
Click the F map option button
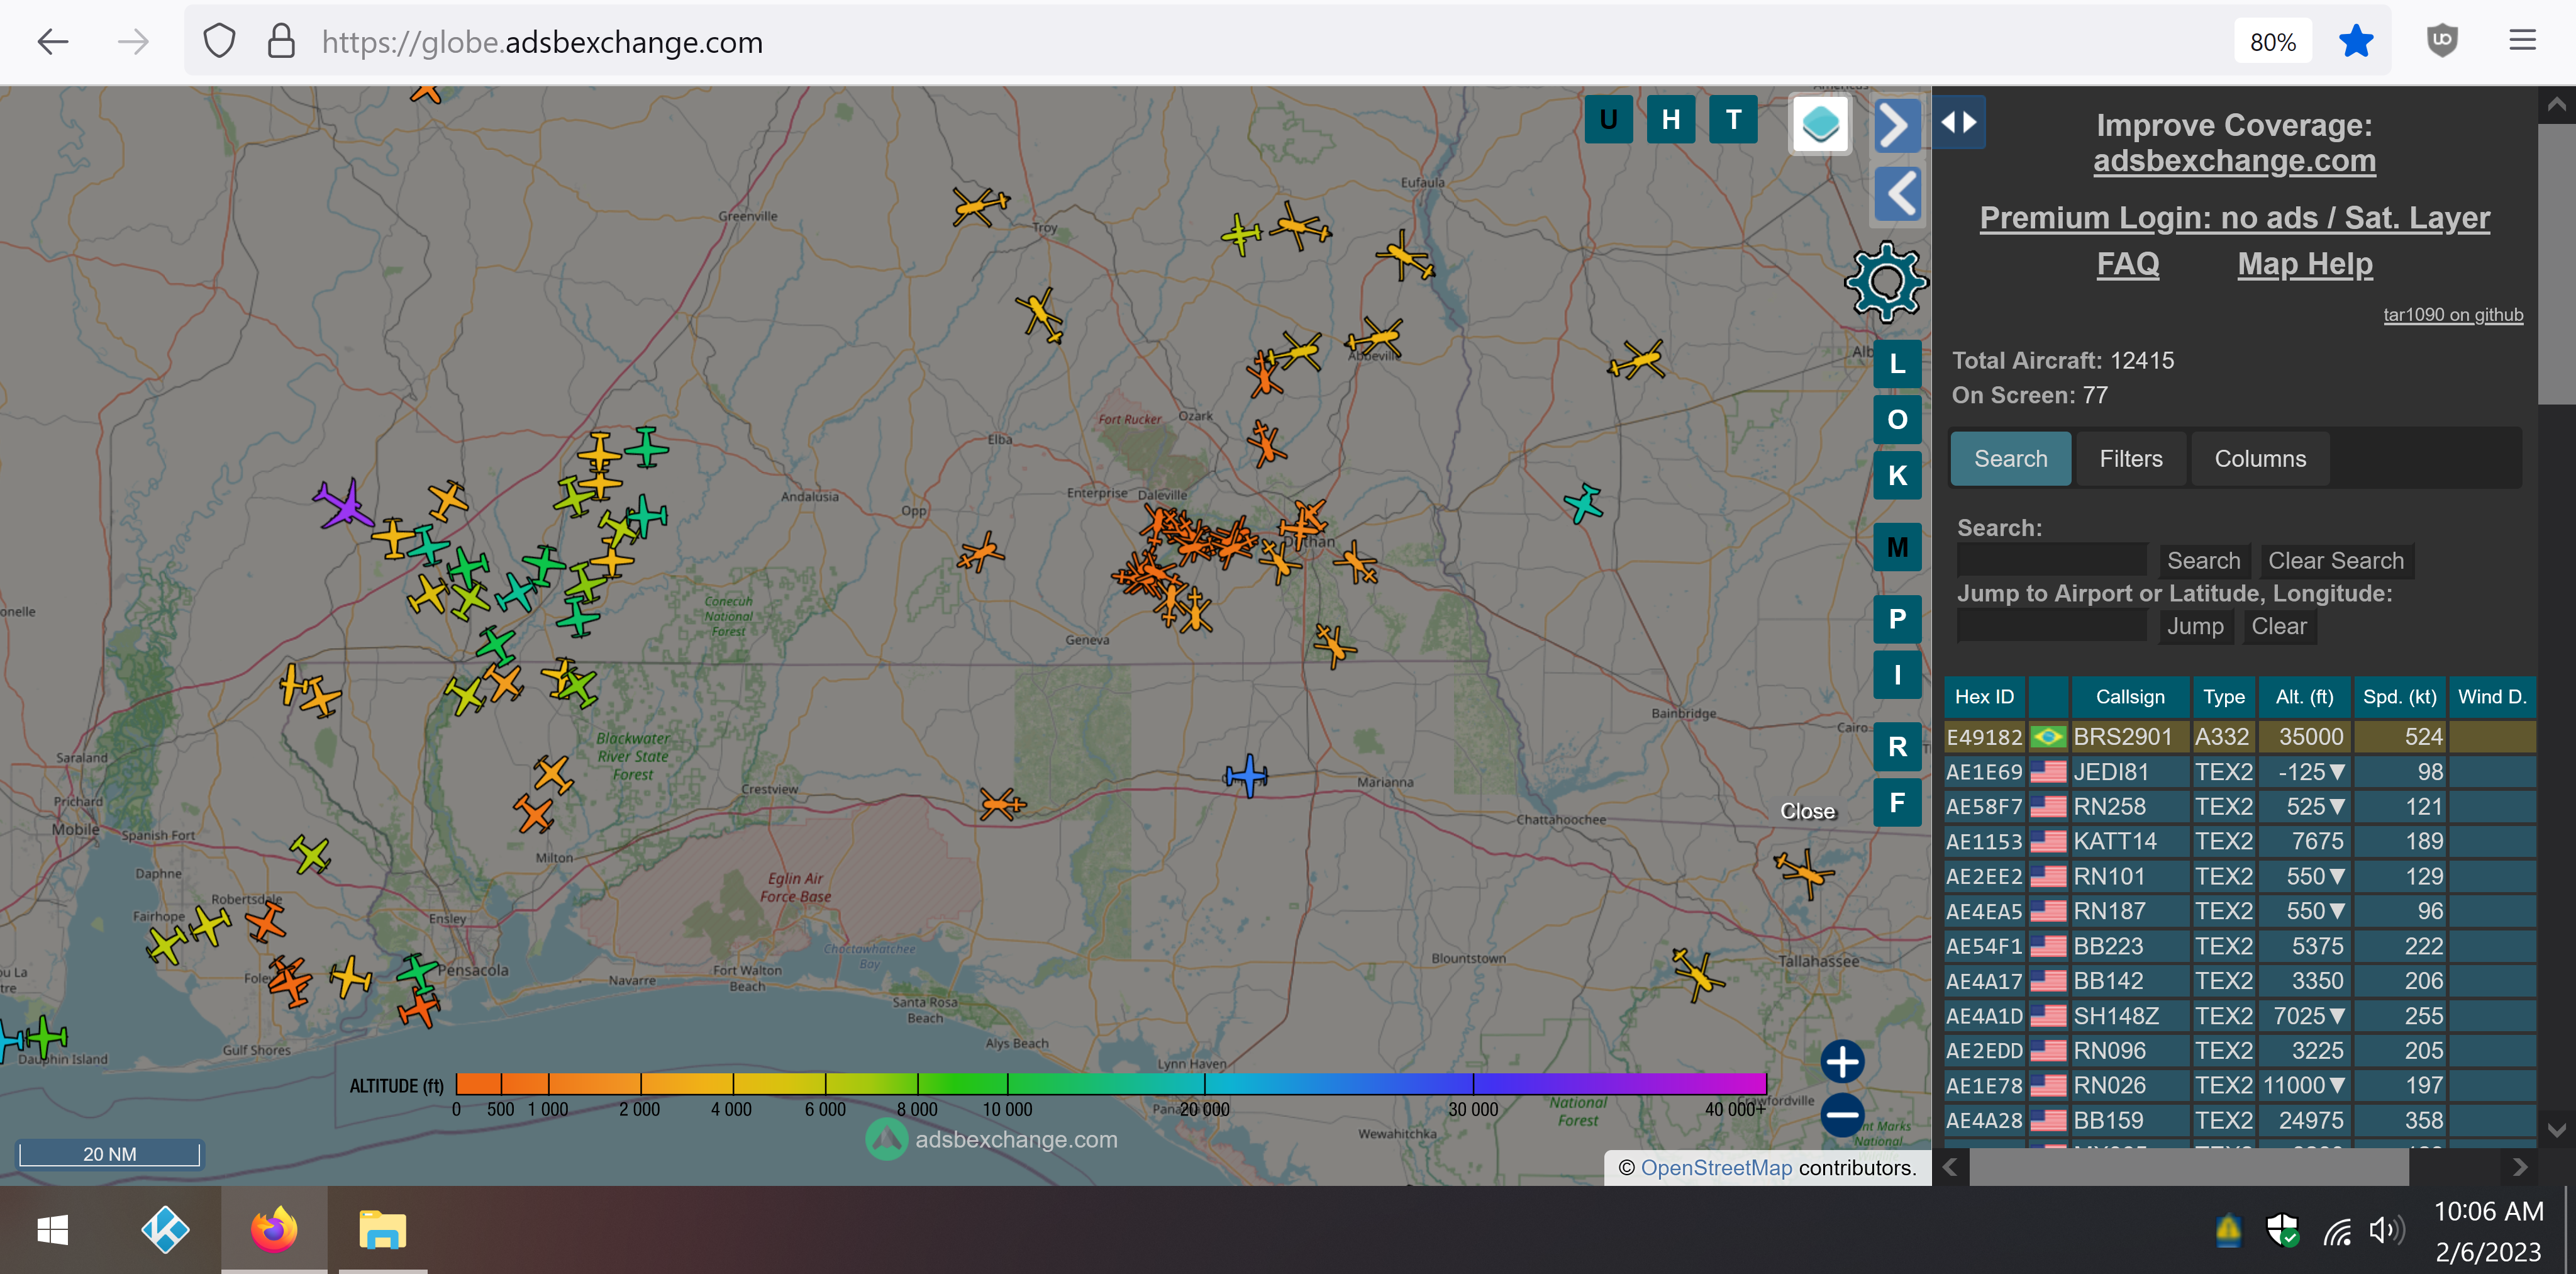click(x=1897, y=803)
